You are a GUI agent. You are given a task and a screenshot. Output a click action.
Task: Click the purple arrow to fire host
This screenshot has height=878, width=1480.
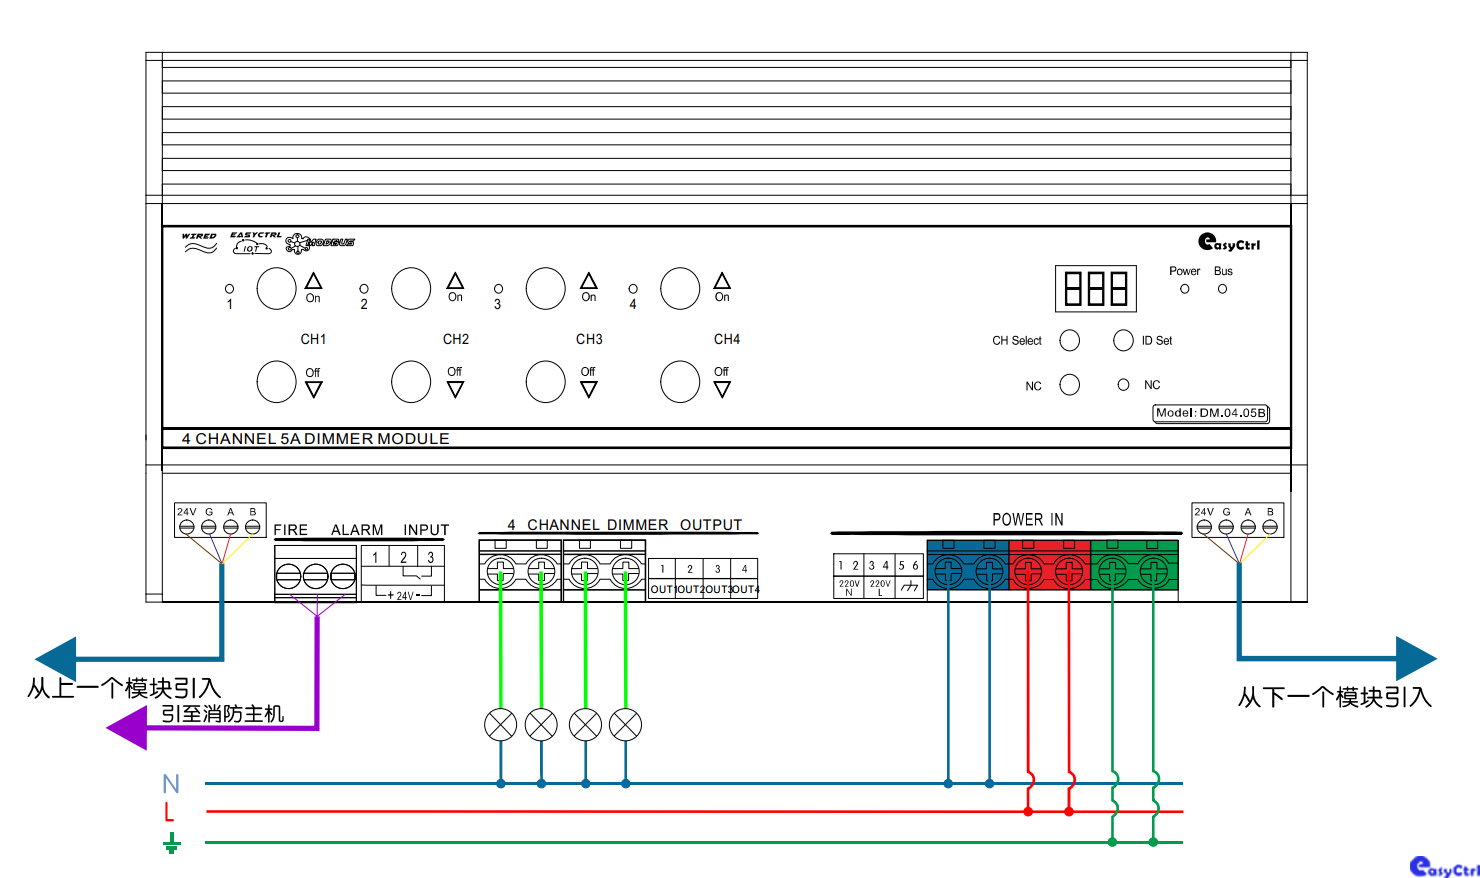coord(128,728)
